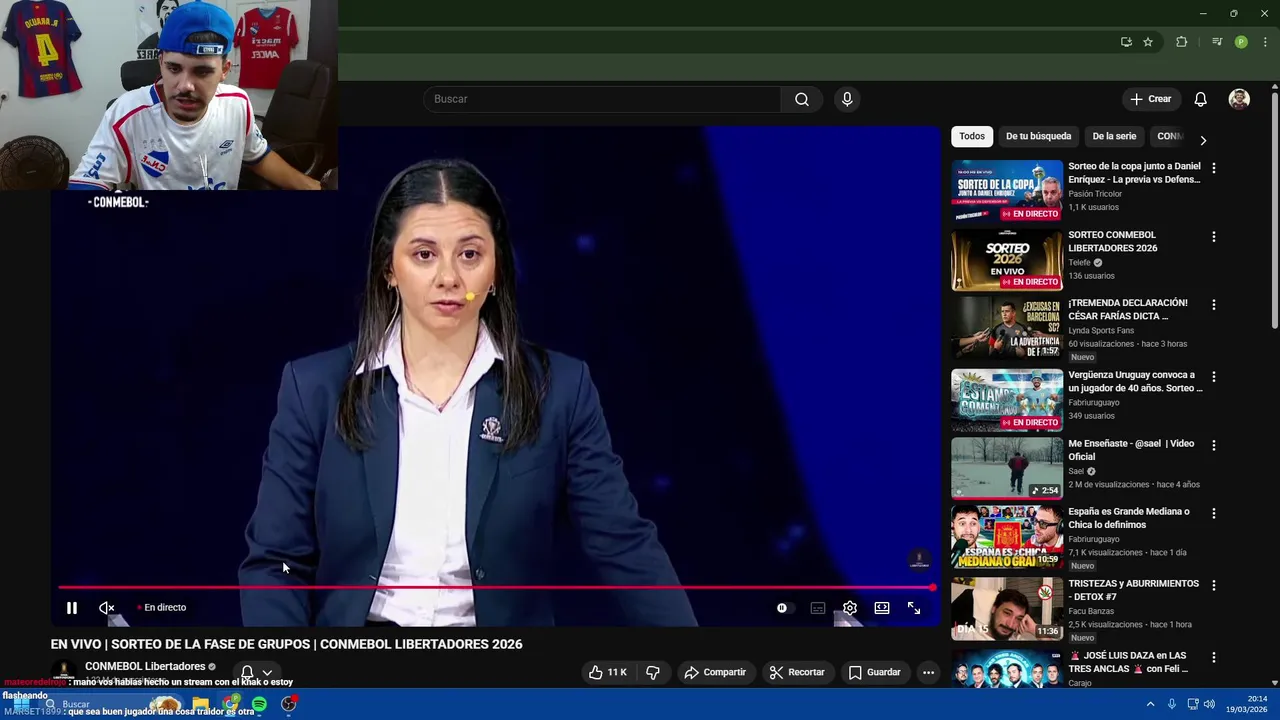
Task: Open the Compartir share dialog
Action: click(x=715, y=672)
